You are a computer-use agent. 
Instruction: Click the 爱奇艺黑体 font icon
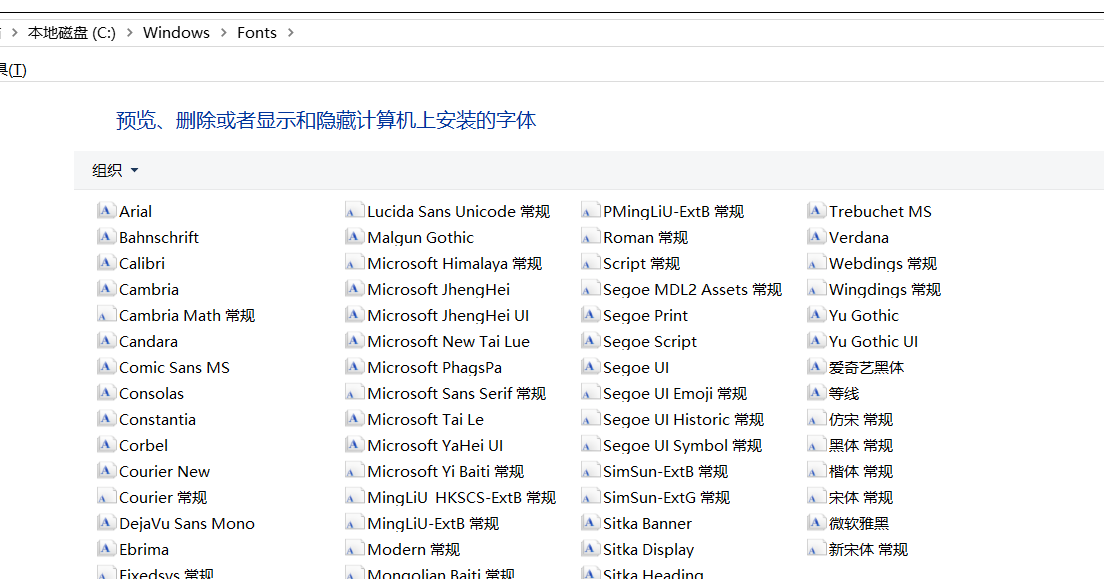coord(816,367)
